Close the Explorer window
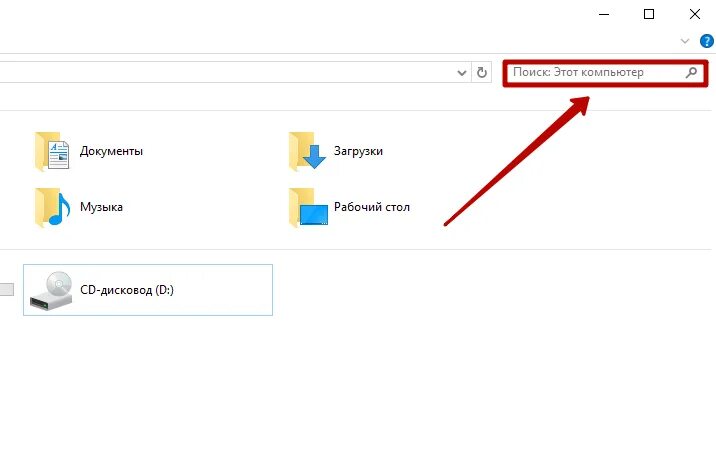This screenshot has width=716, height=454. tap(695, 15)
